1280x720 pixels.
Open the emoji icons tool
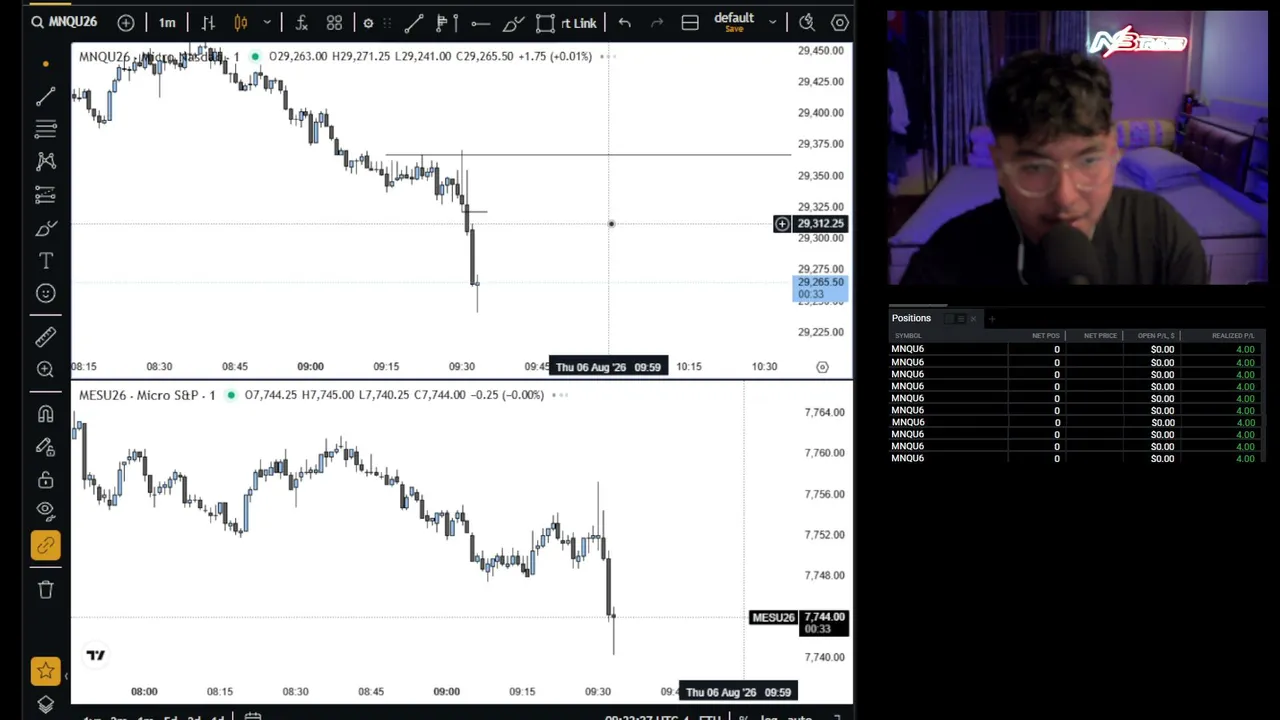pyautogui.click(x=45, y=293)
